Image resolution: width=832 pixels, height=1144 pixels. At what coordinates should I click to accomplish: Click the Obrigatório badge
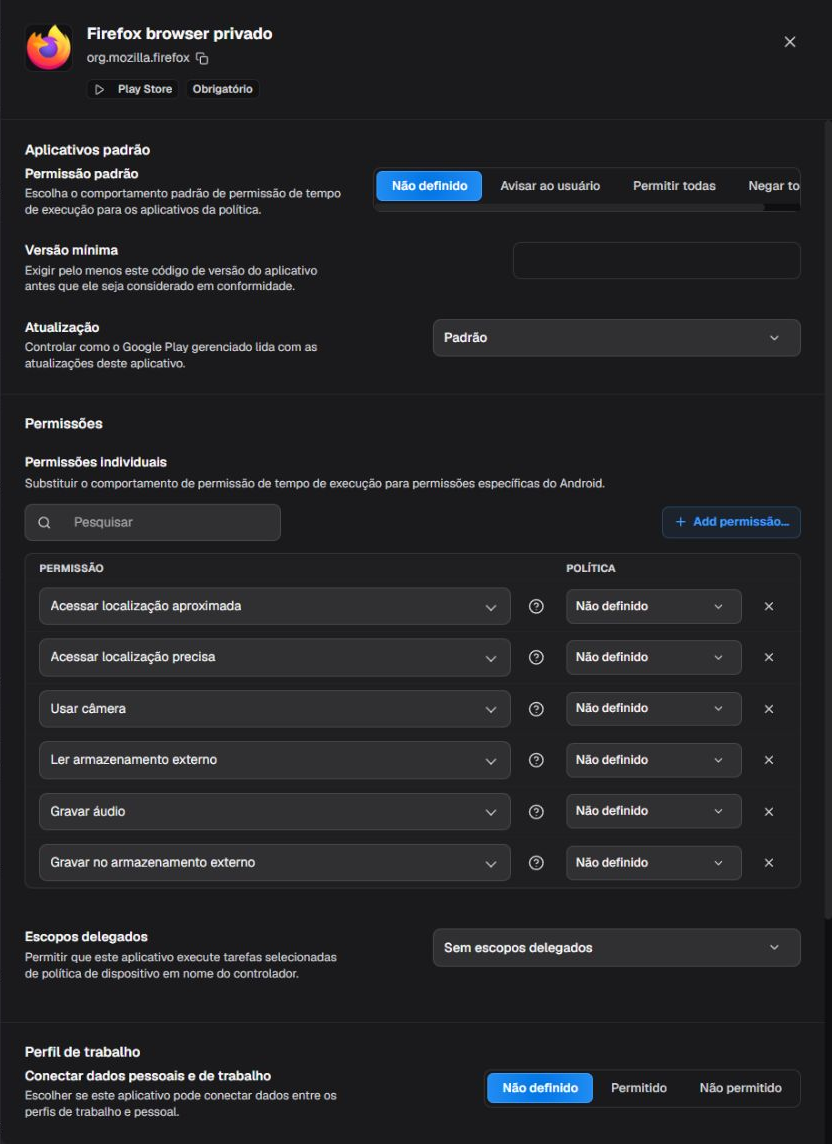(x=223, y=89)
